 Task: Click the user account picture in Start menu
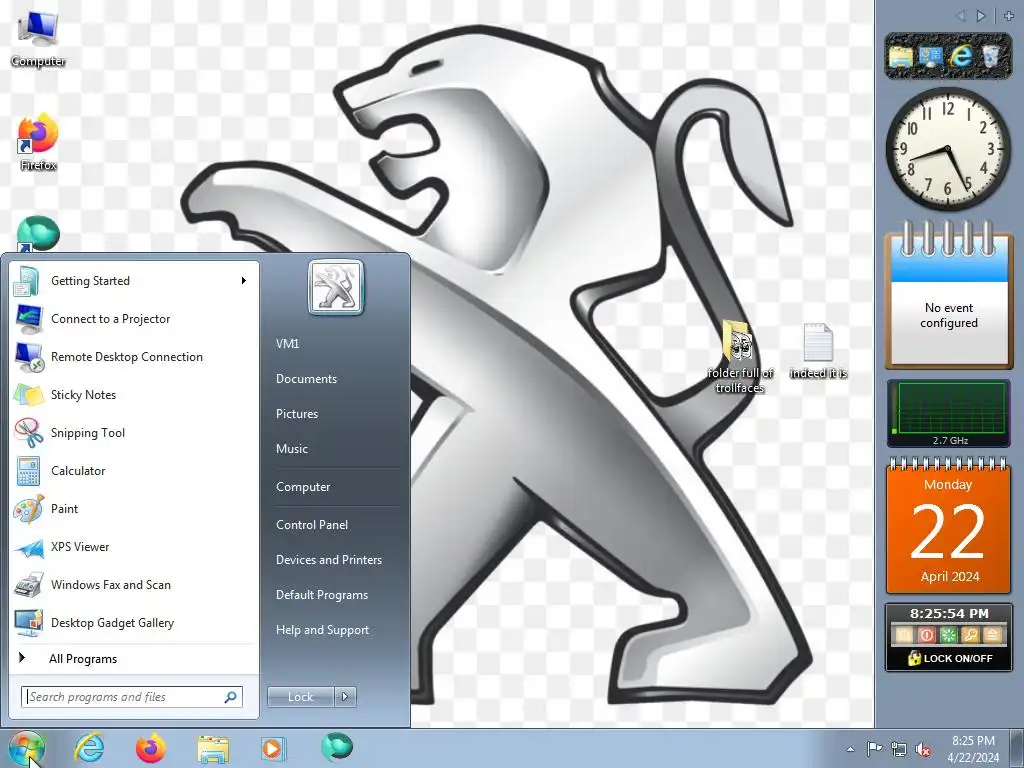point(336,287)
